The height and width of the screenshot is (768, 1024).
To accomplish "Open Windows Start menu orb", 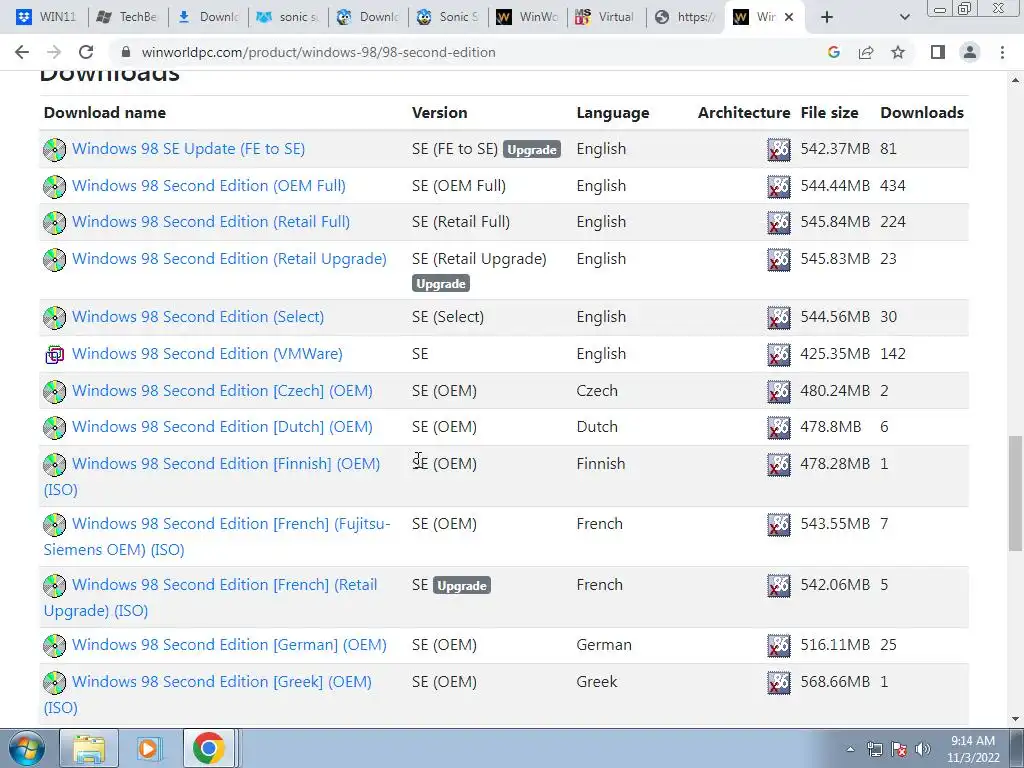I will click(27, 748).
